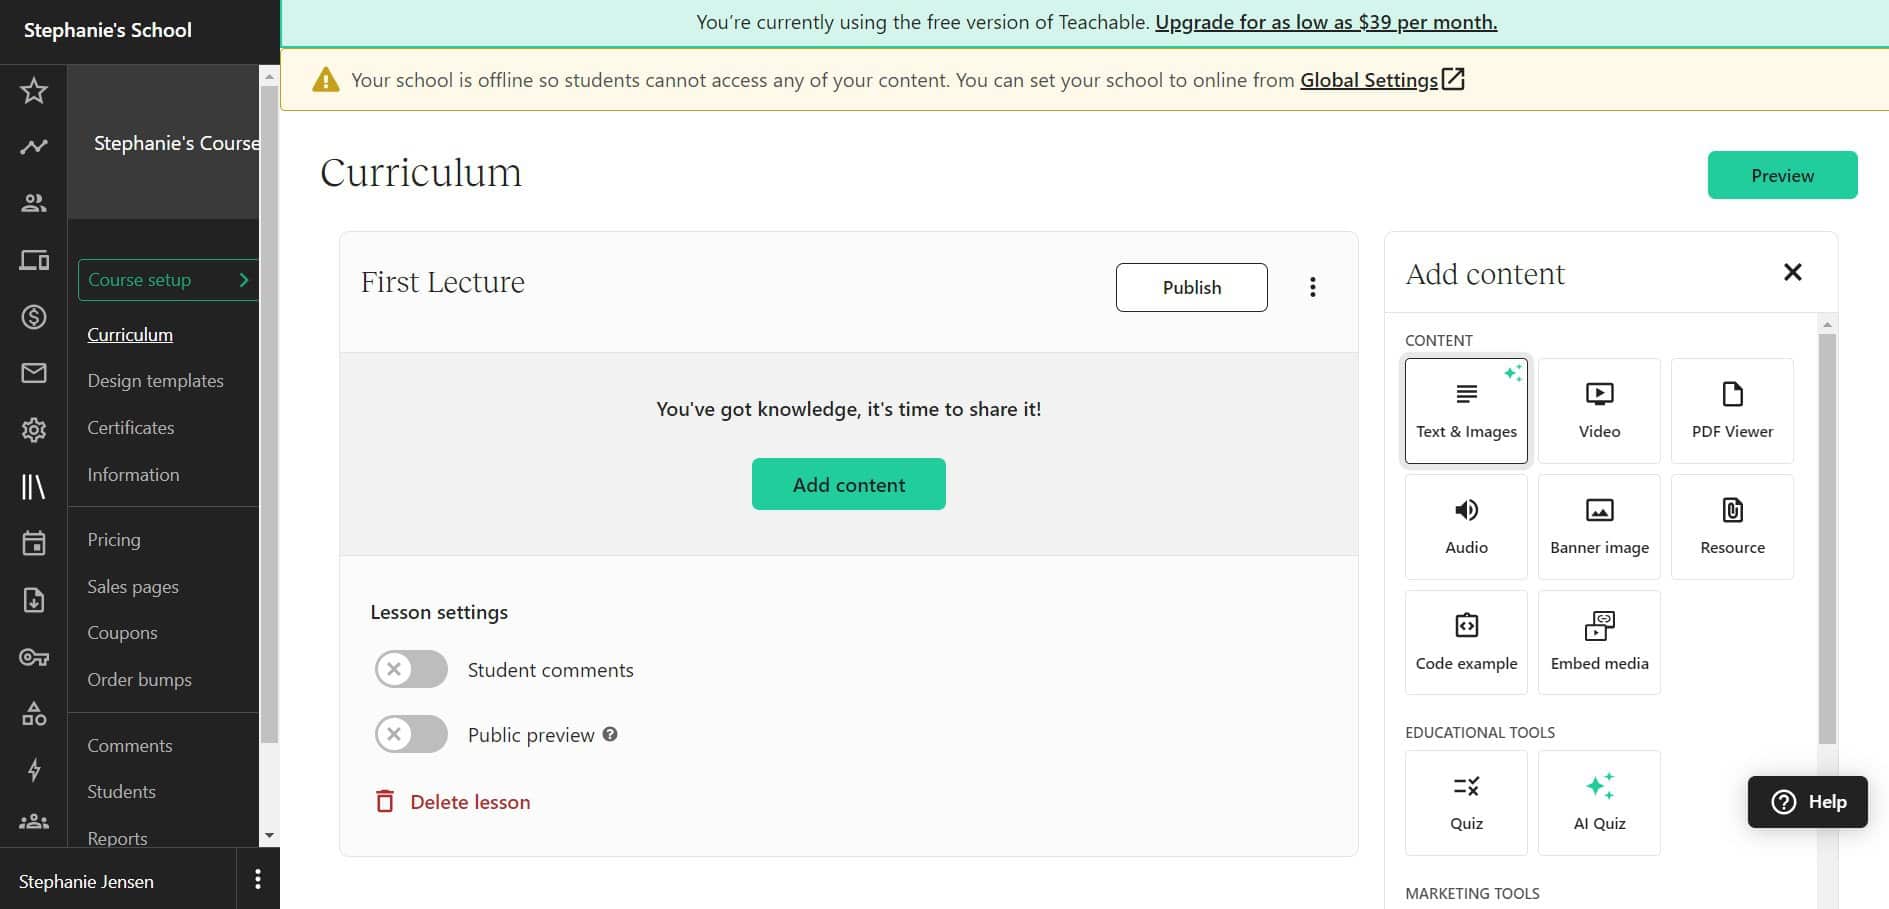The height and width of the screenshot is (909, 1889).
Task: Open the analytics trend line icon
Action: tap(34, 147)
